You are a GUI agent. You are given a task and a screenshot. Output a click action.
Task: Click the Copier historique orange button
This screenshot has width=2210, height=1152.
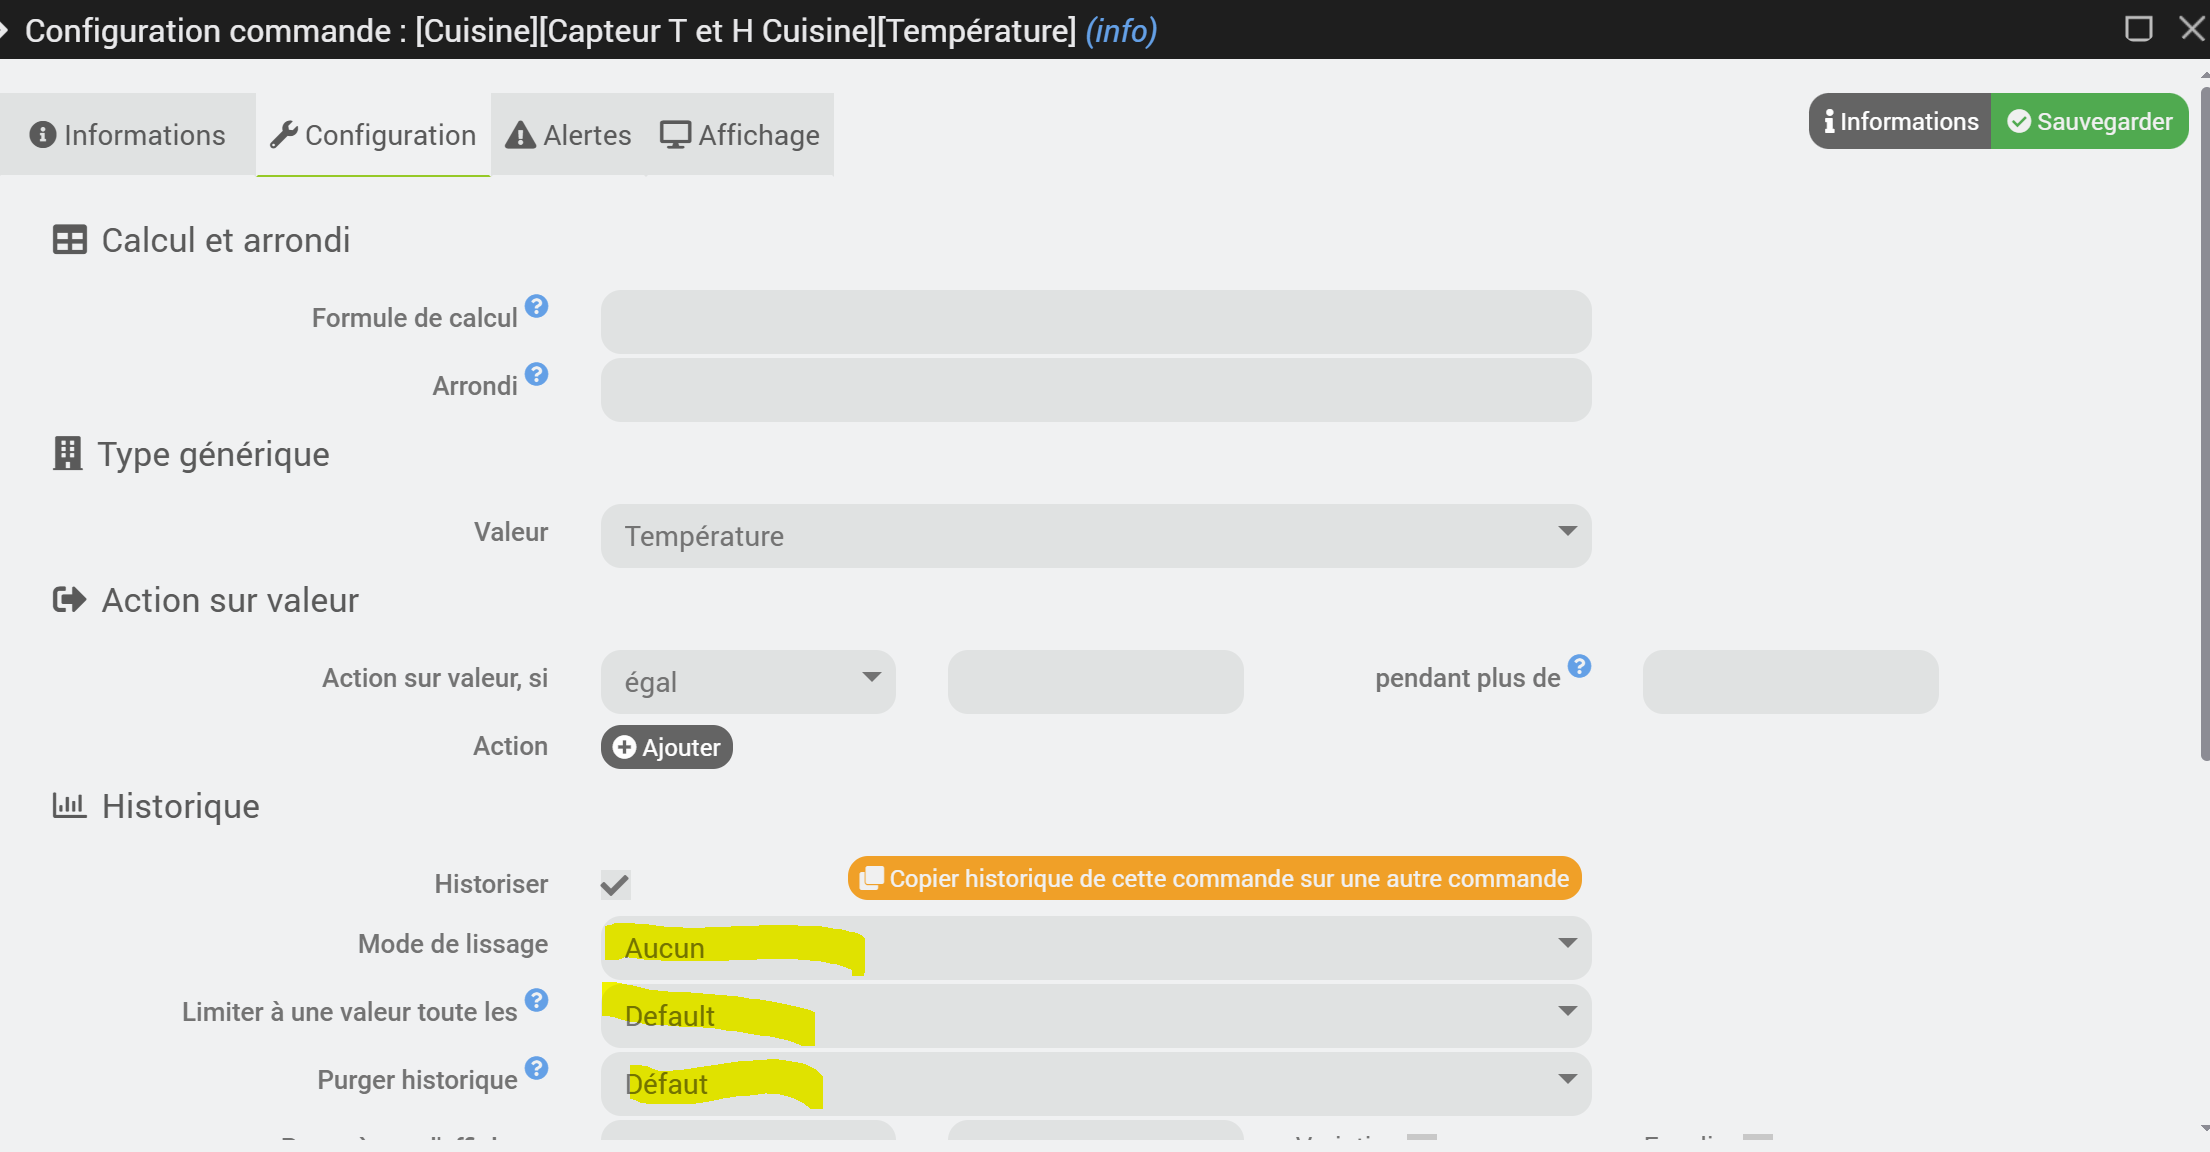pyautogui.click(x=1214, y=878)
